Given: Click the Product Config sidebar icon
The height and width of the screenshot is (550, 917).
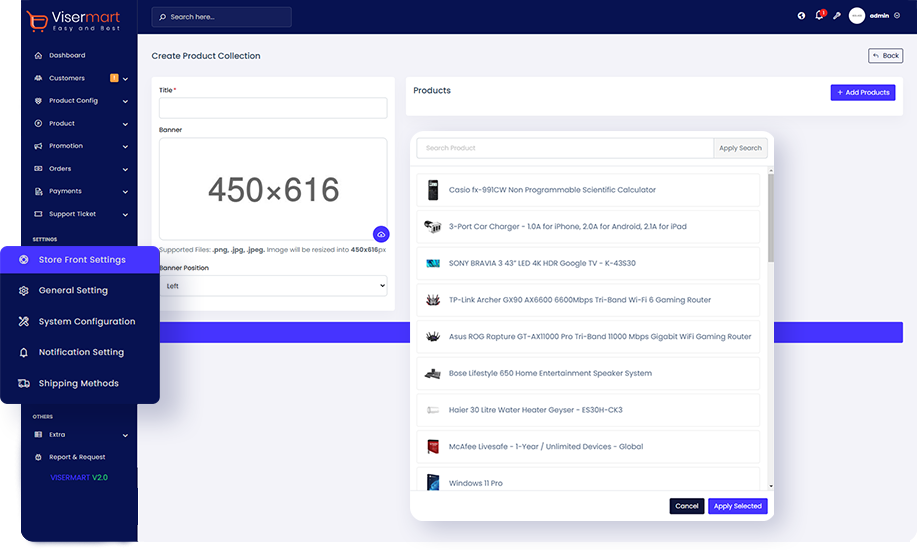Looking at the screenshot, I should click(39, 101).
